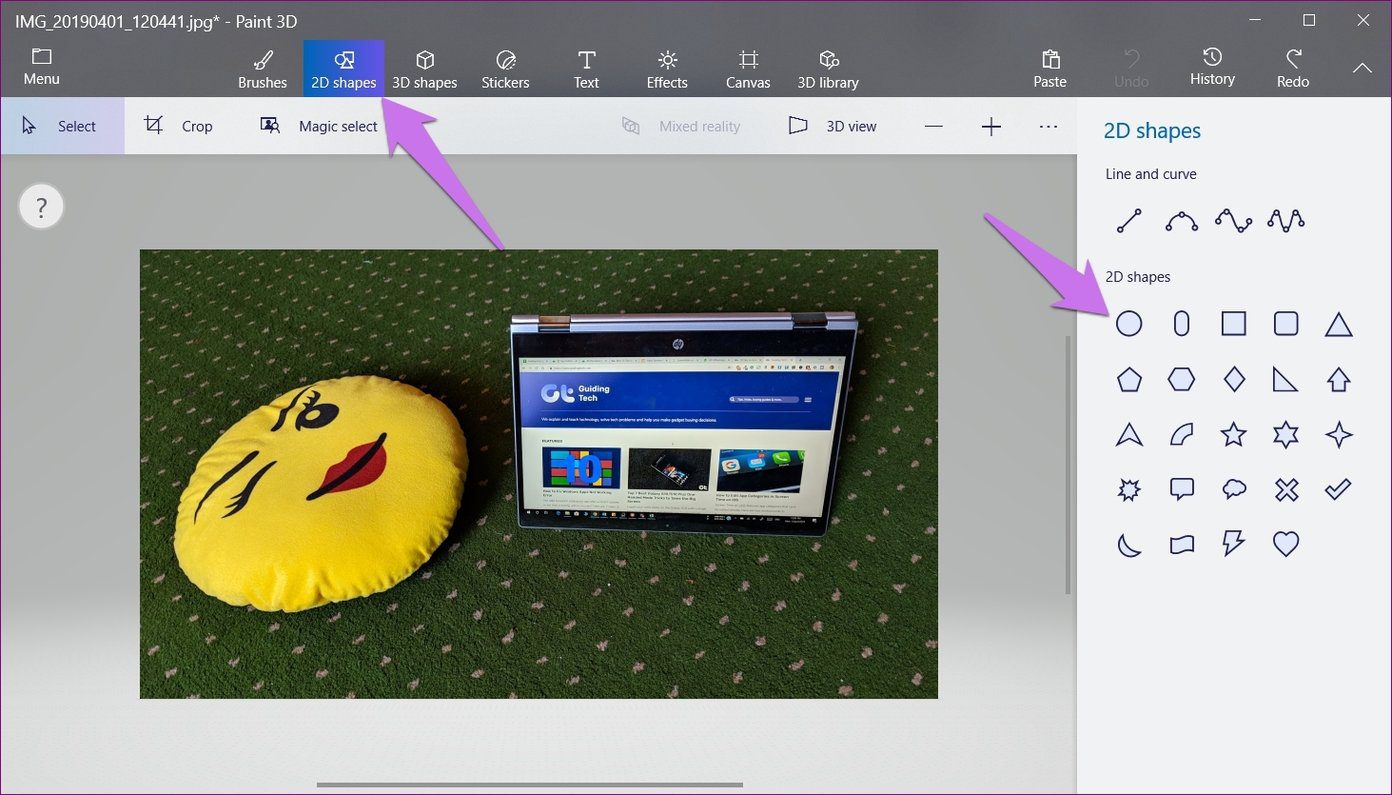
Task: Choose the six-point Star shape
Action: point(1286,434)
